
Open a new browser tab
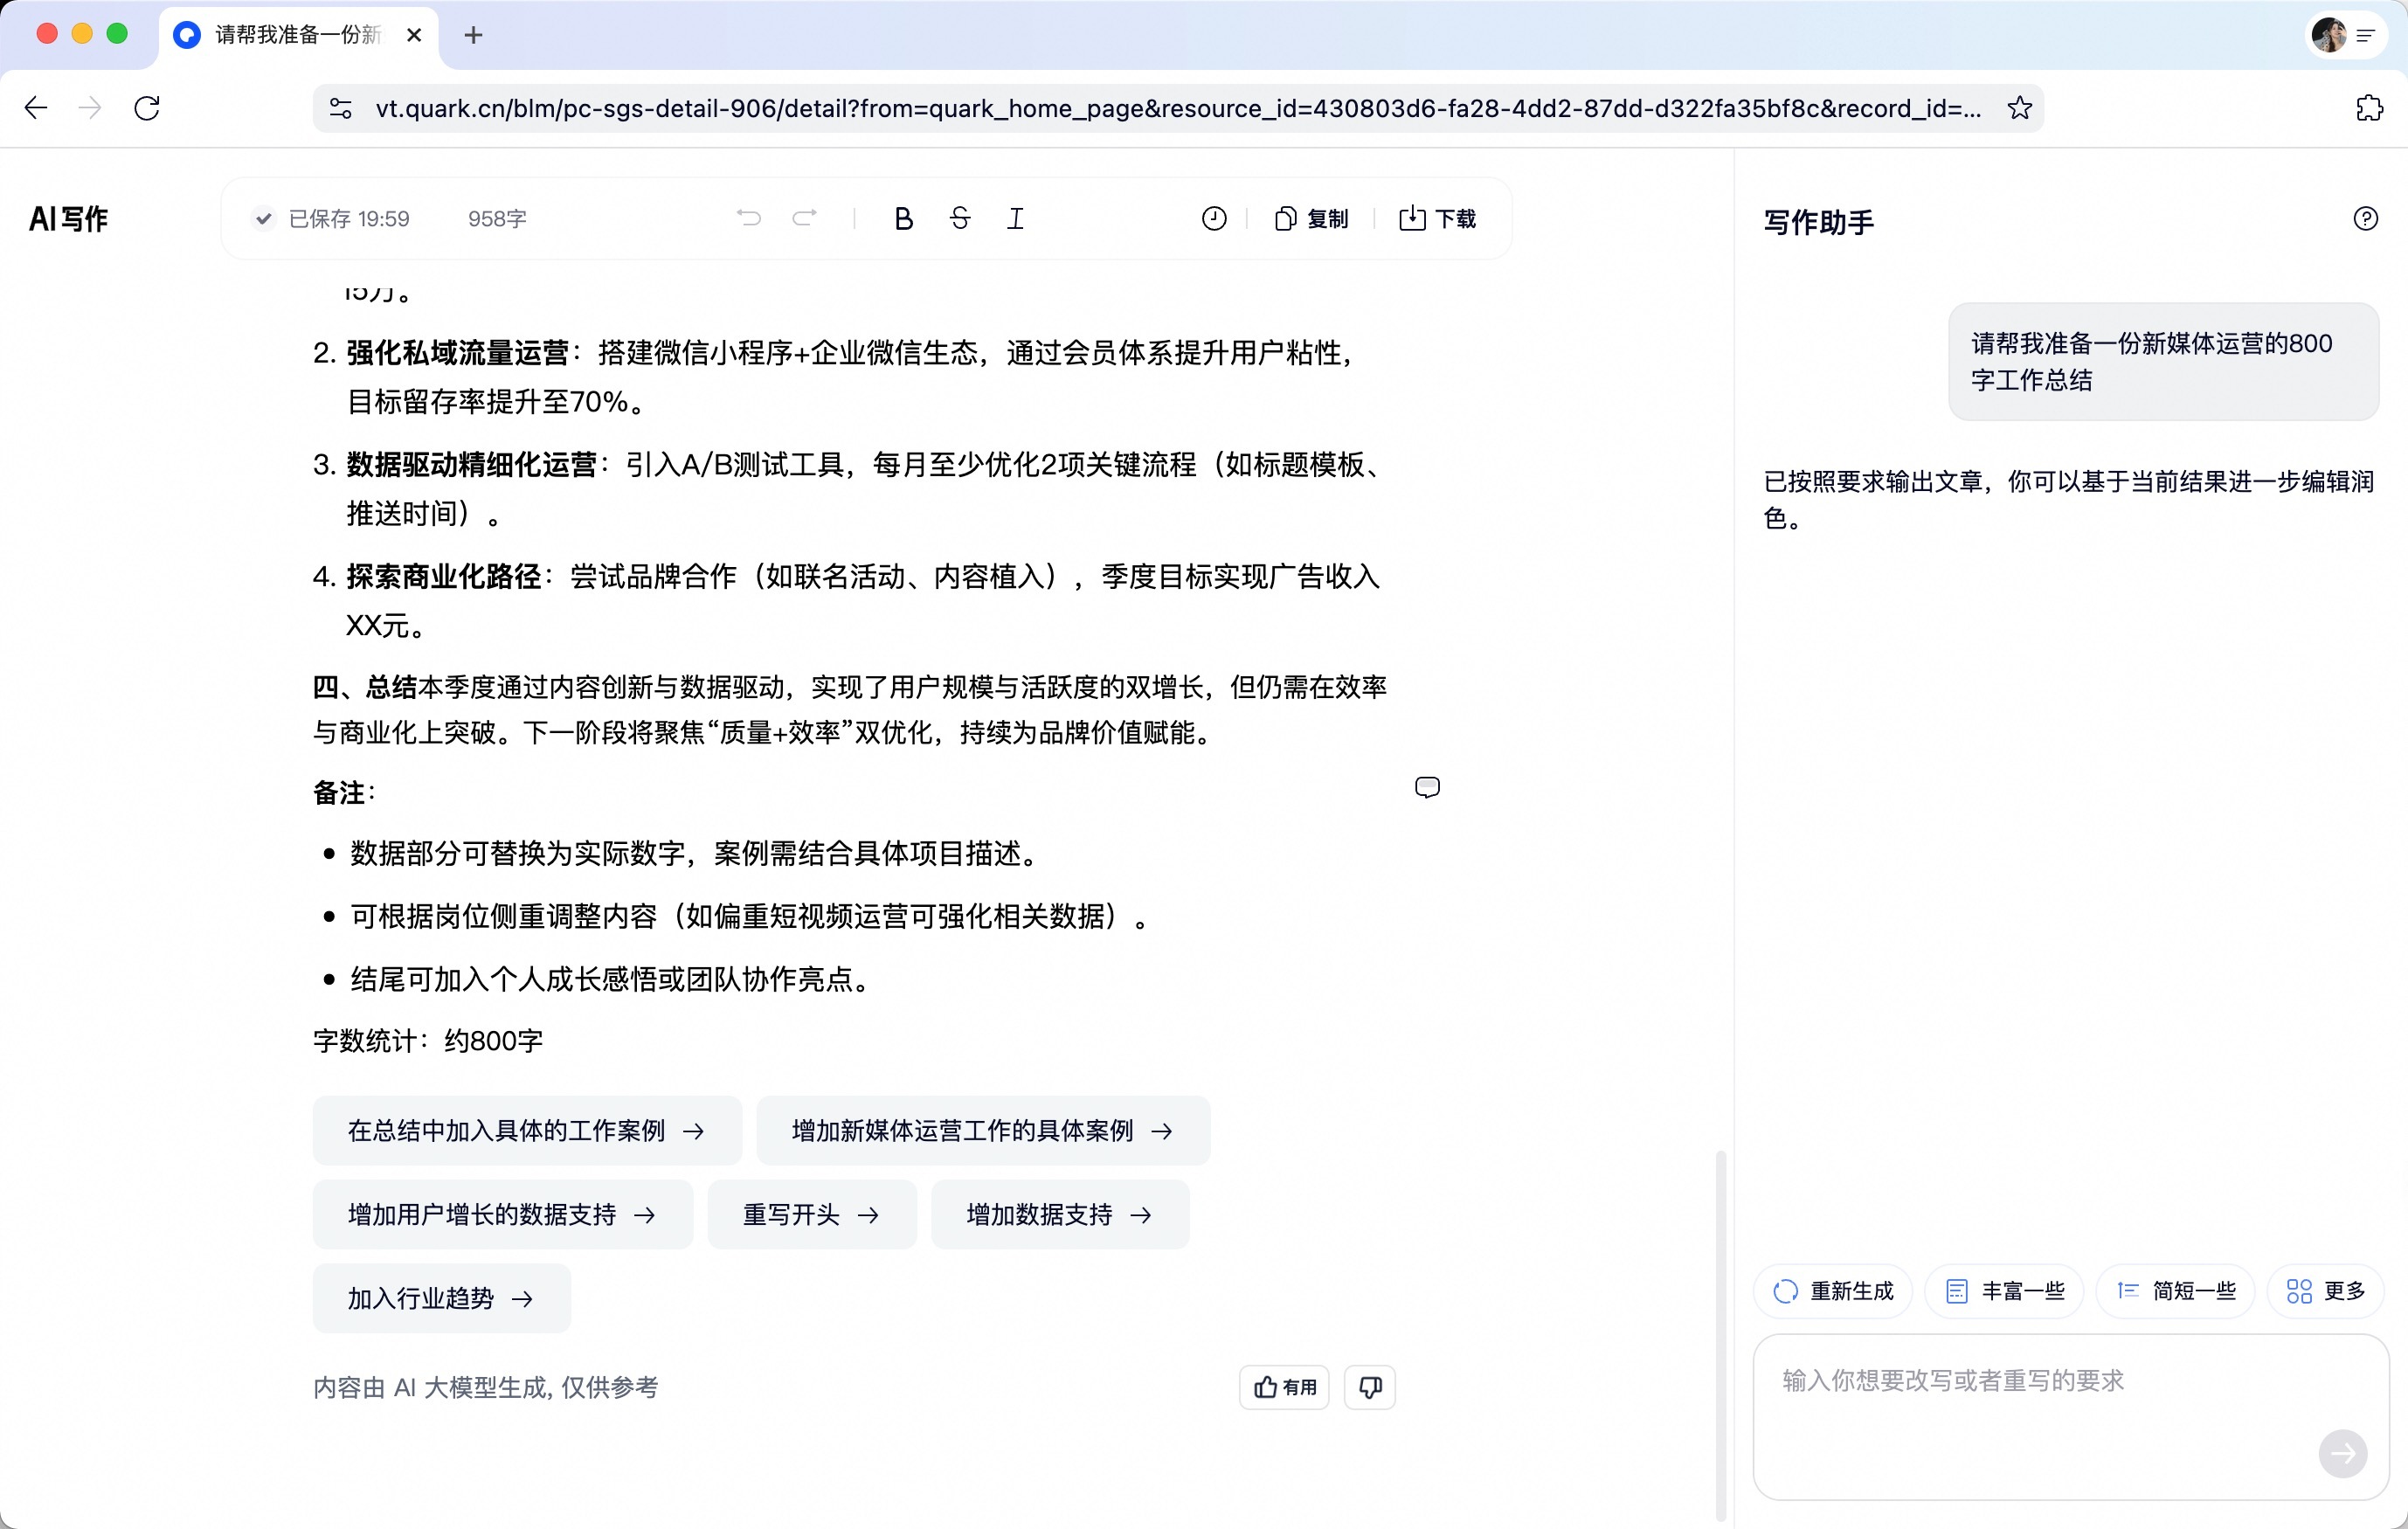coord(474,35)
